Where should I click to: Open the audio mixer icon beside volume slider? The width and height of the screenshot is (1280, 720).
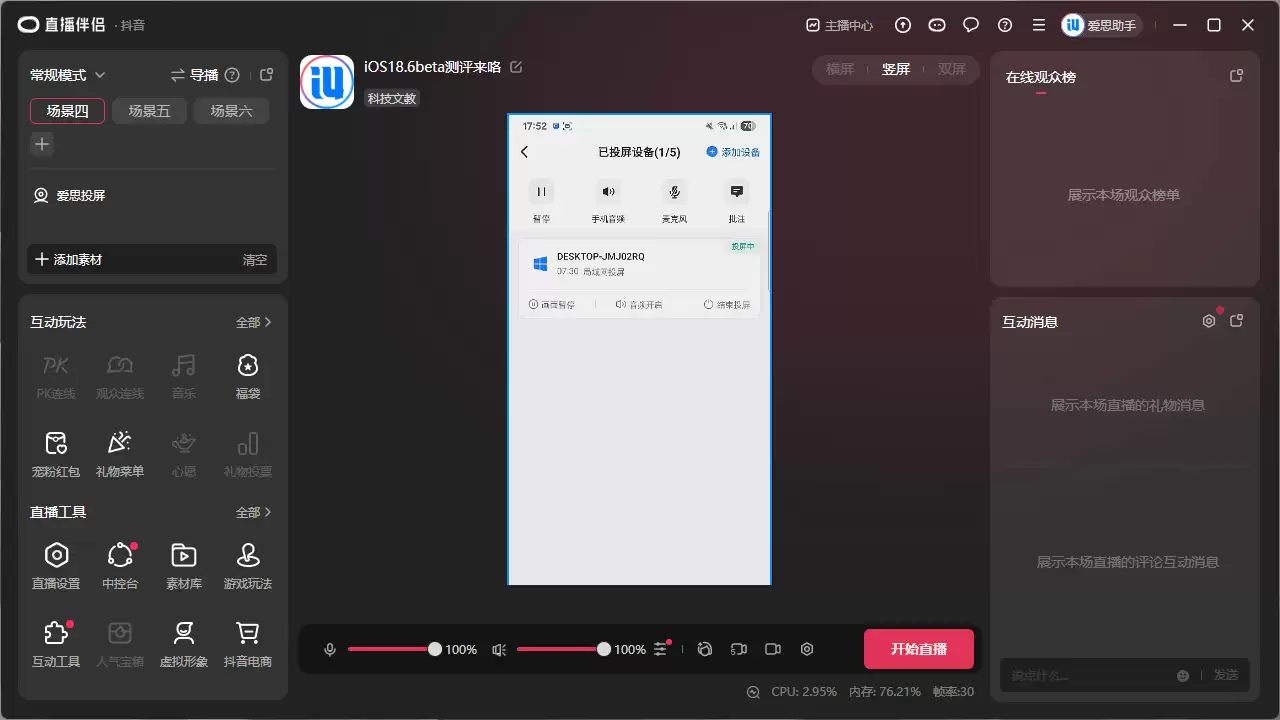point(661,649)
